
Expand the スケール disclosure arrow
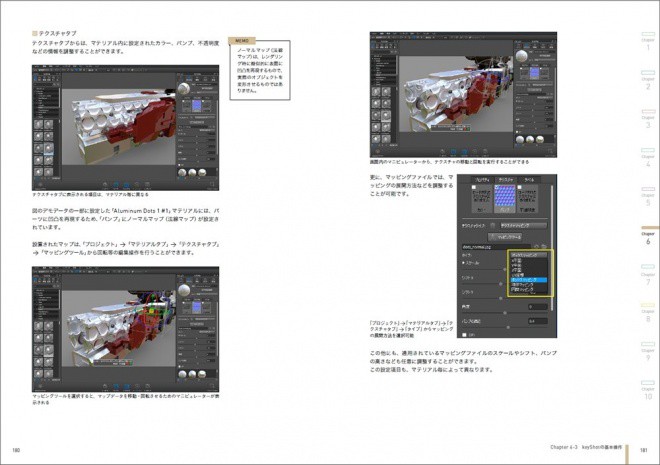(463, 263)
